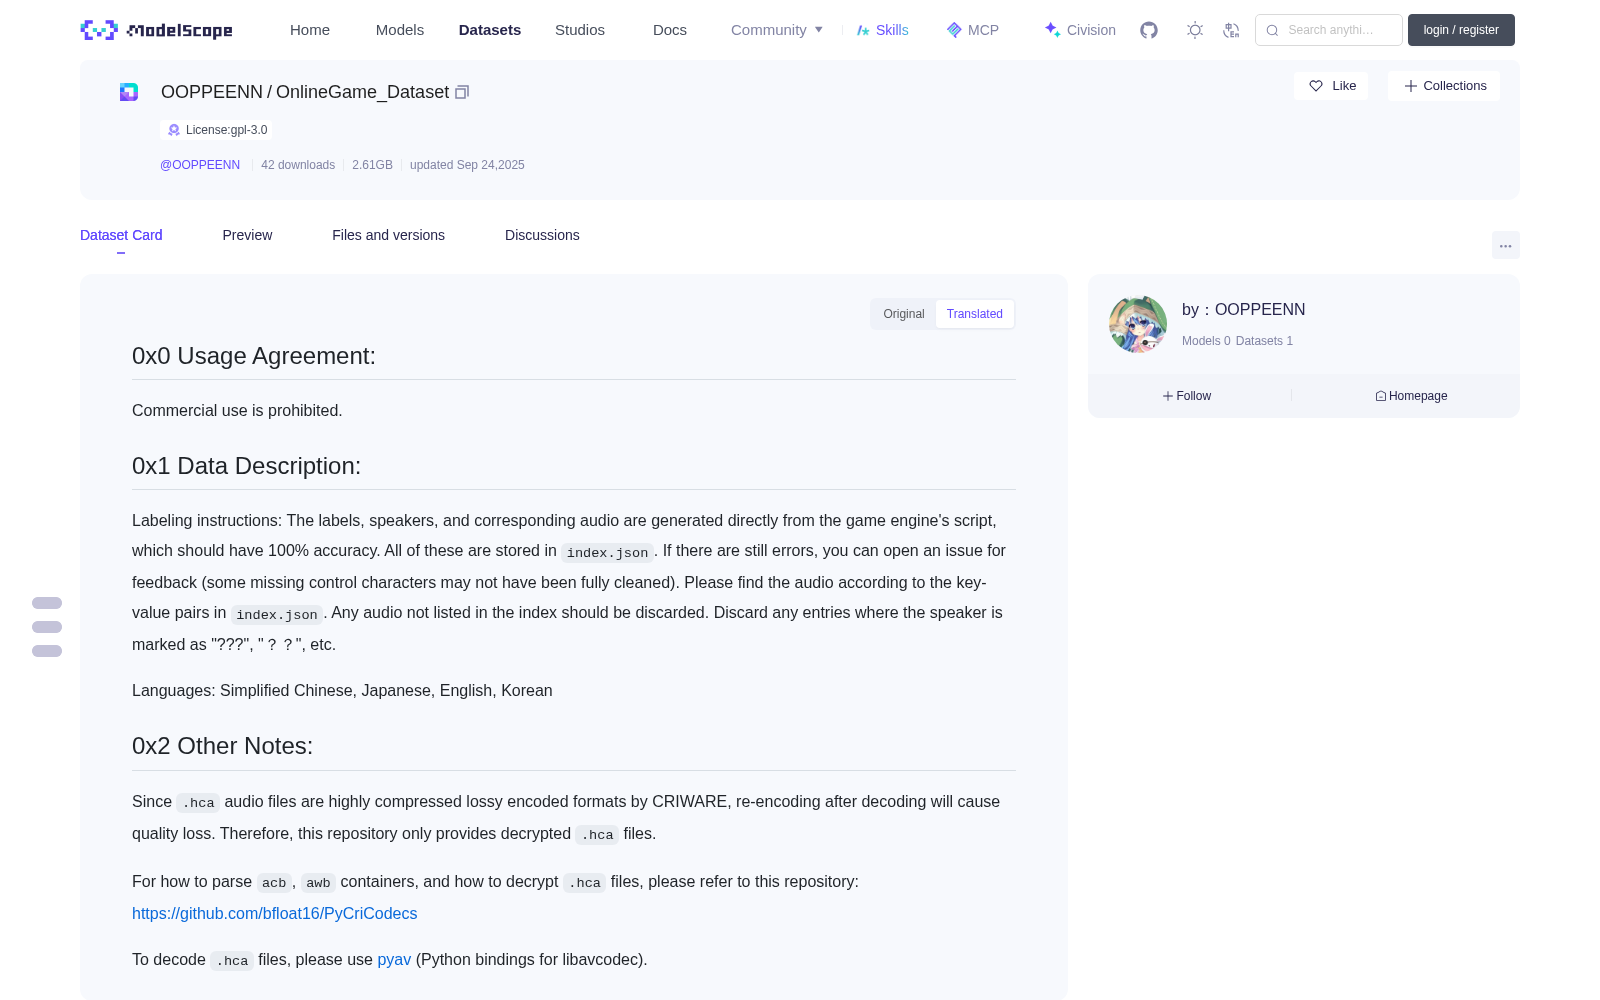
Task: Click the '2.61GB' size text
Action: coord(372,165)
